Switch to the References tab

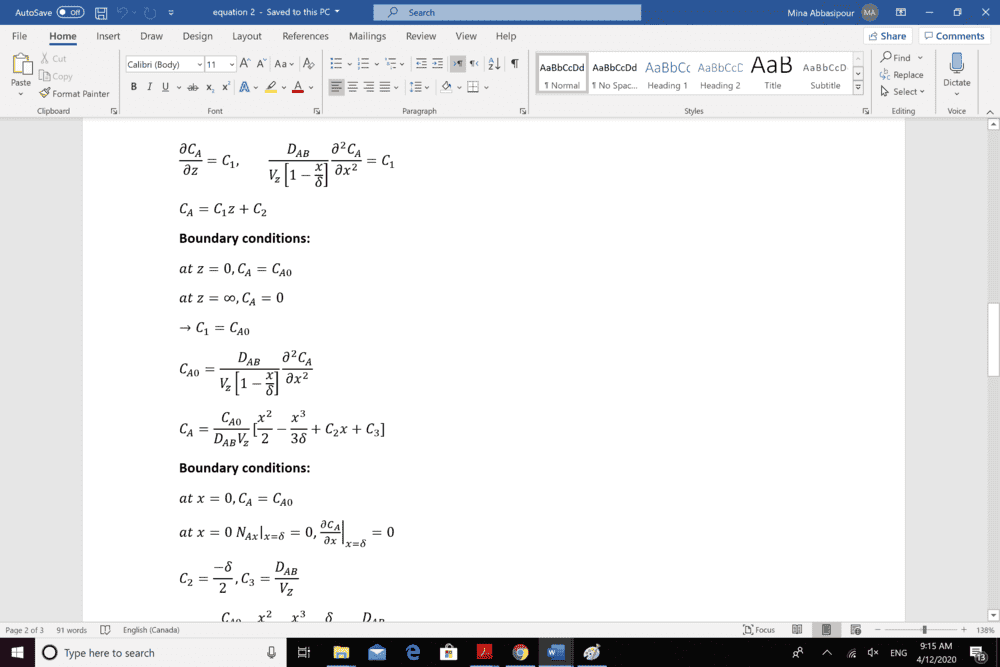pyautogui.click(x=305, y=36)
